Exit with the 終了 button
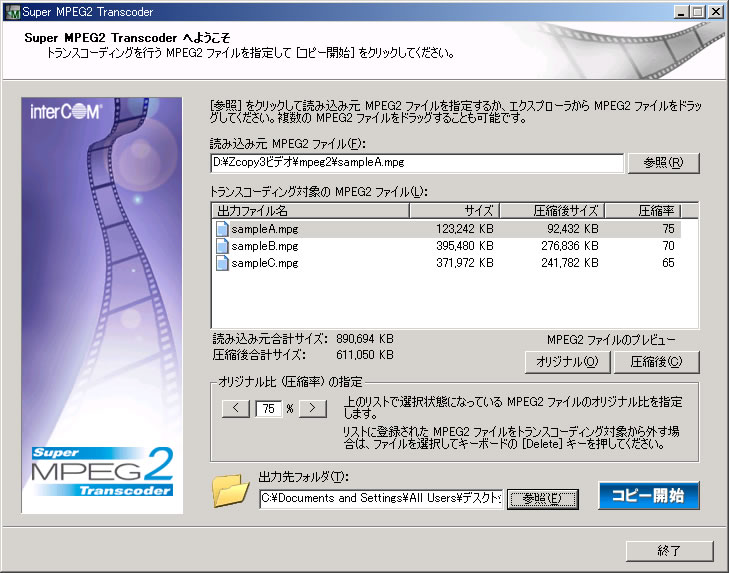Image resolution: width=729 pixels, height=573 pixels. [x=669, y=551]
